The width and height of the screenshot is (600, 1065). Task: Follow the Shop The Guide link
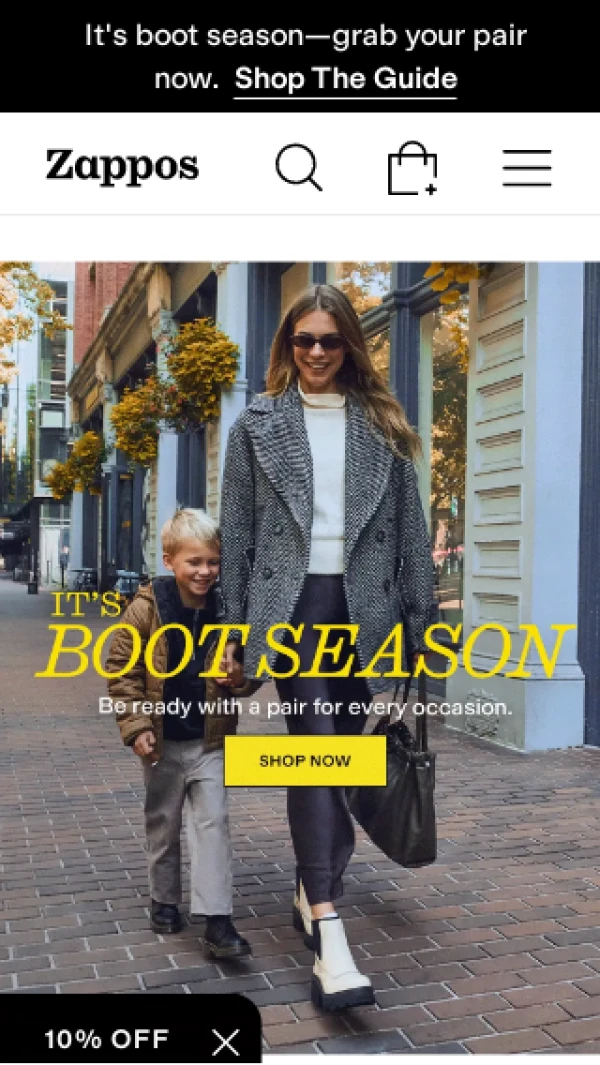pyautogui.click(x=345, y=79)
